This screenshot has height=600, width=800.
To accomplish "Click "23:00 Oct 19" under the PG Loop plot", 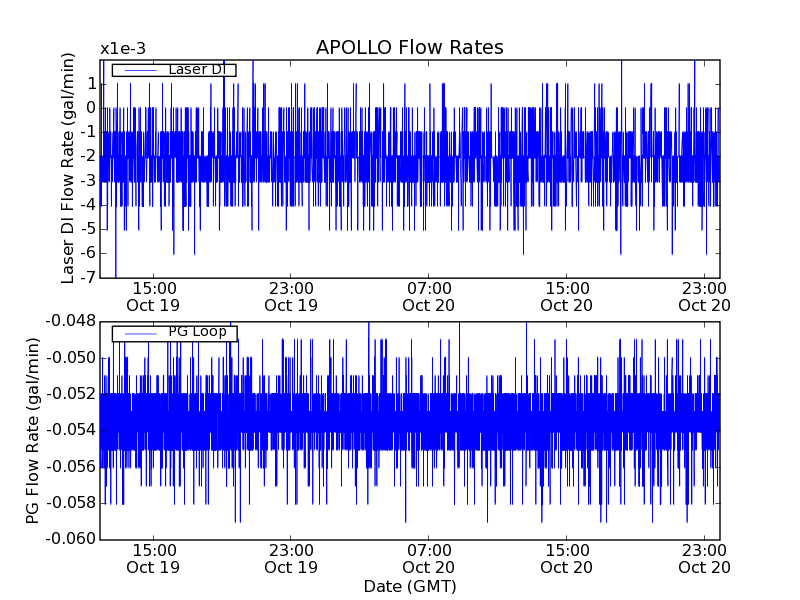I will [291, 559].
